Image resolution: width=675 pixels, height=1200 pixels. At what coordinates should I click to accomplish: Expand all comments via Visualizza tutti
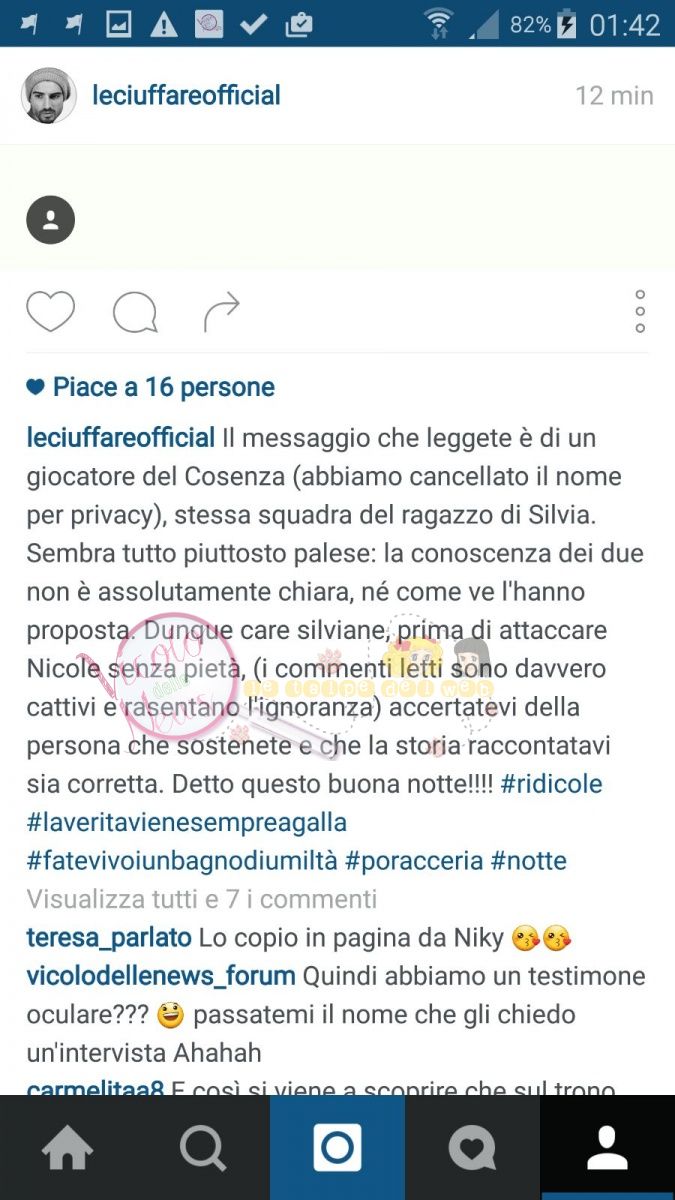202,899
